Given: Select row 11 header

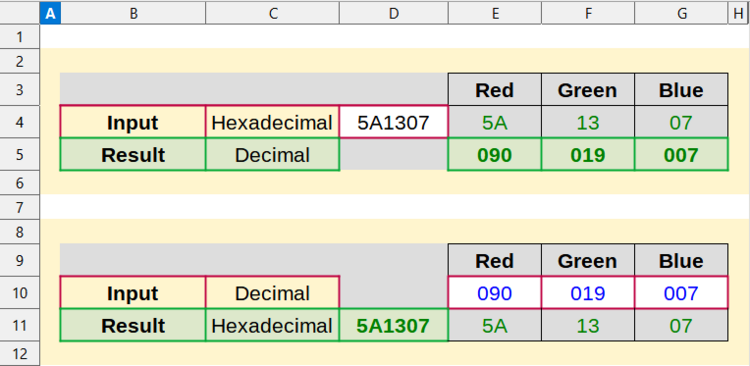Looking at the screenshot, I should coord(20,325).
